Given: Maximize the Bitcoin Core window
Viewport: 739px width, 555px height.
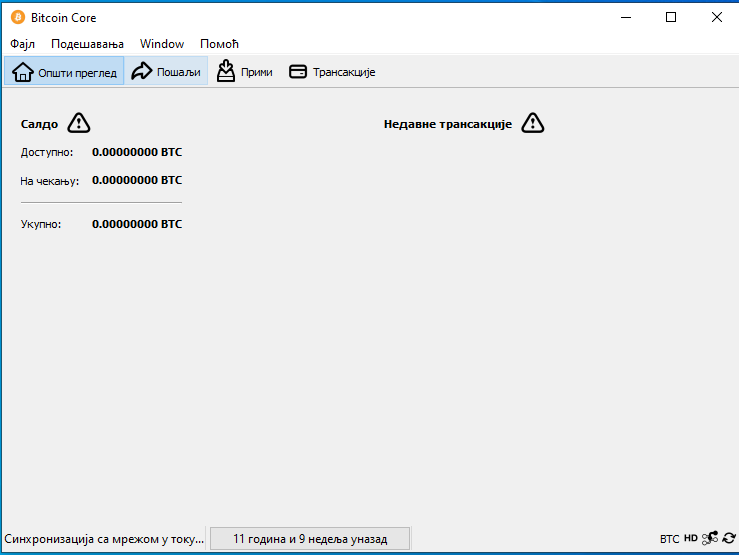Looking at the screenshot, I should 671,17.
